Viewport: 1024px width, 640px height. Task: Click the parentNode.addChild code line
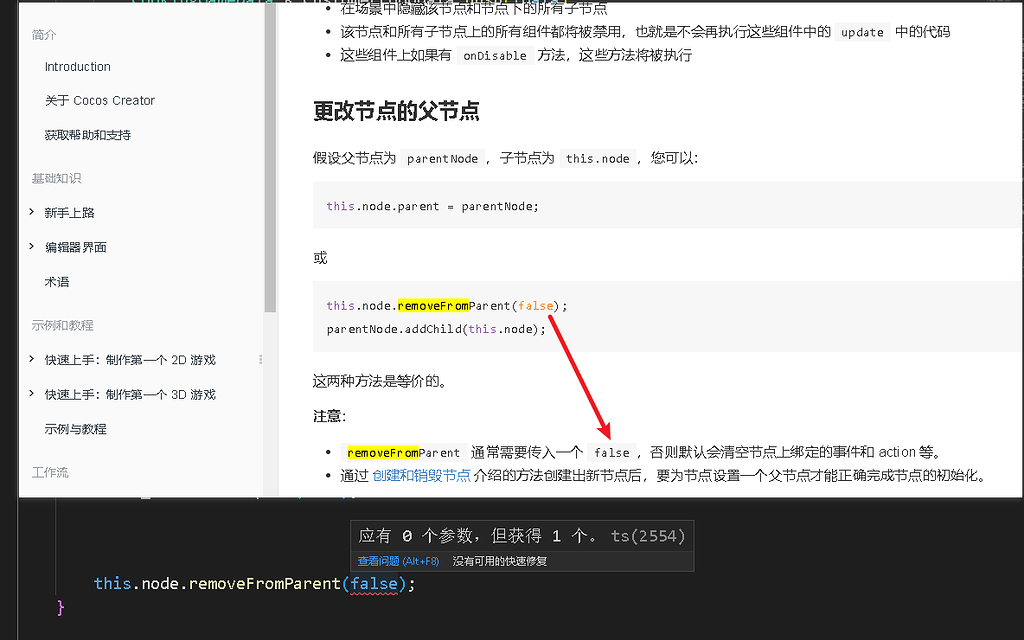436,329
